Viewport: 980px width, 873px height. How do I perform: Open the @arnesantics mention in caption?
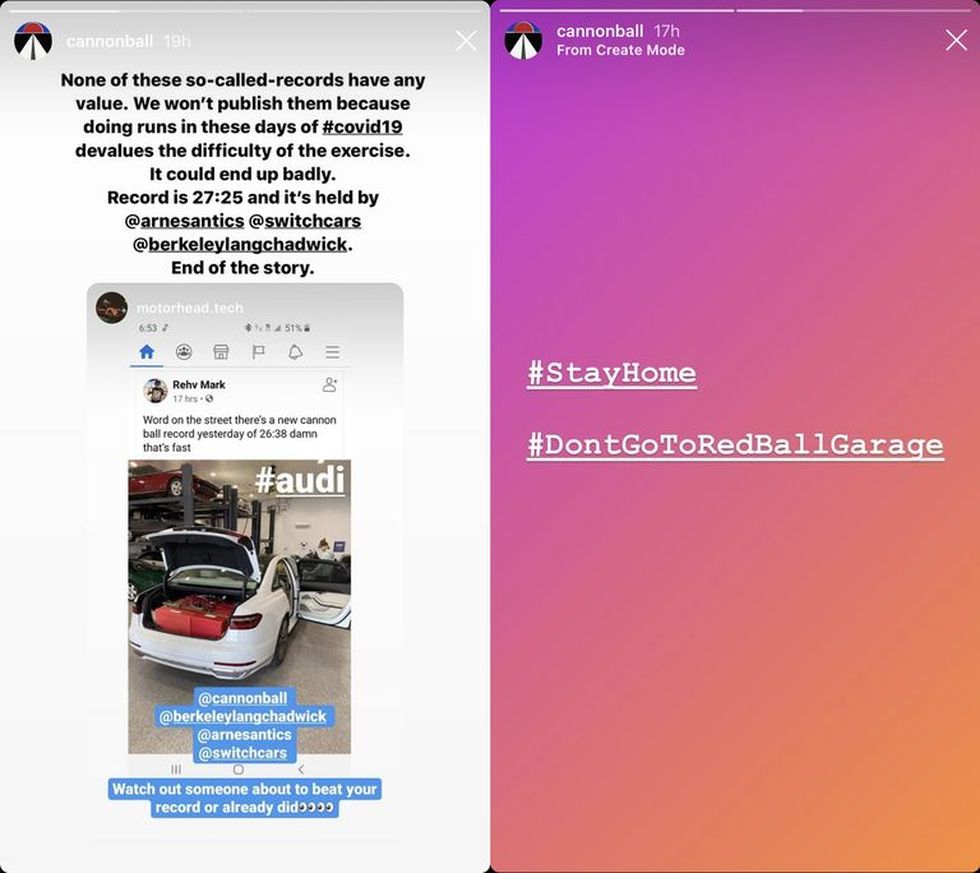click(x=184, y=221)
